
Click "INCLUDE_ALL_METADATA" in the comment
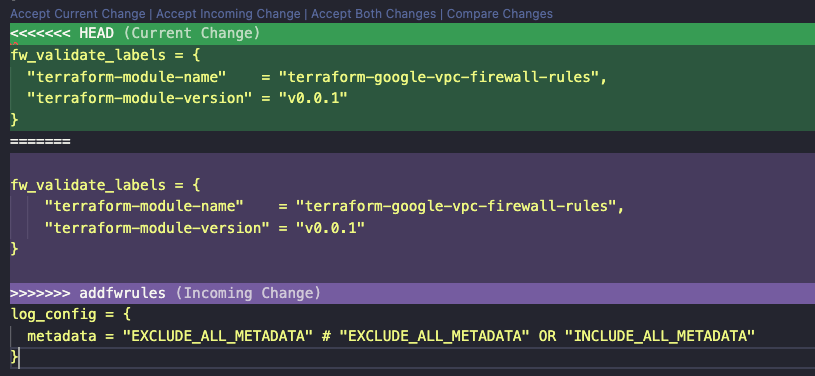(x=664, y=336)
